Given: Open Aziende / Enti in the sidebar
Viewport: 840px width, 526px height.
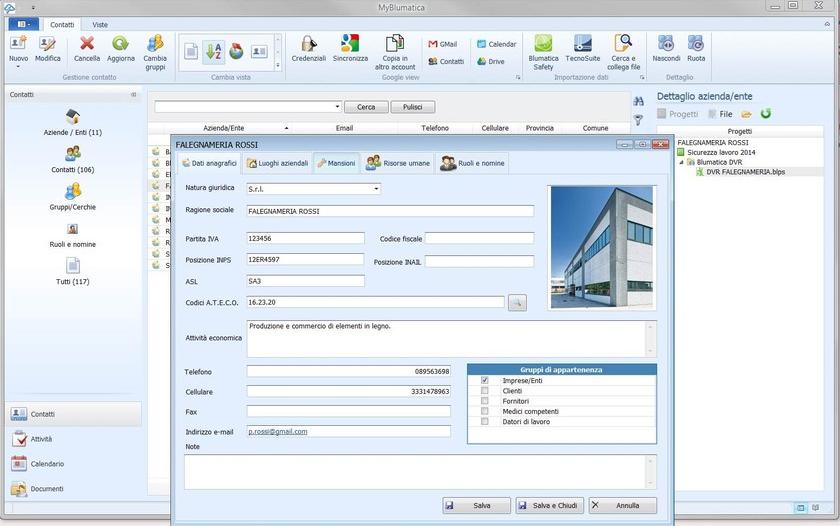Looking at the screenshot, I should click(x=72, y=122).
